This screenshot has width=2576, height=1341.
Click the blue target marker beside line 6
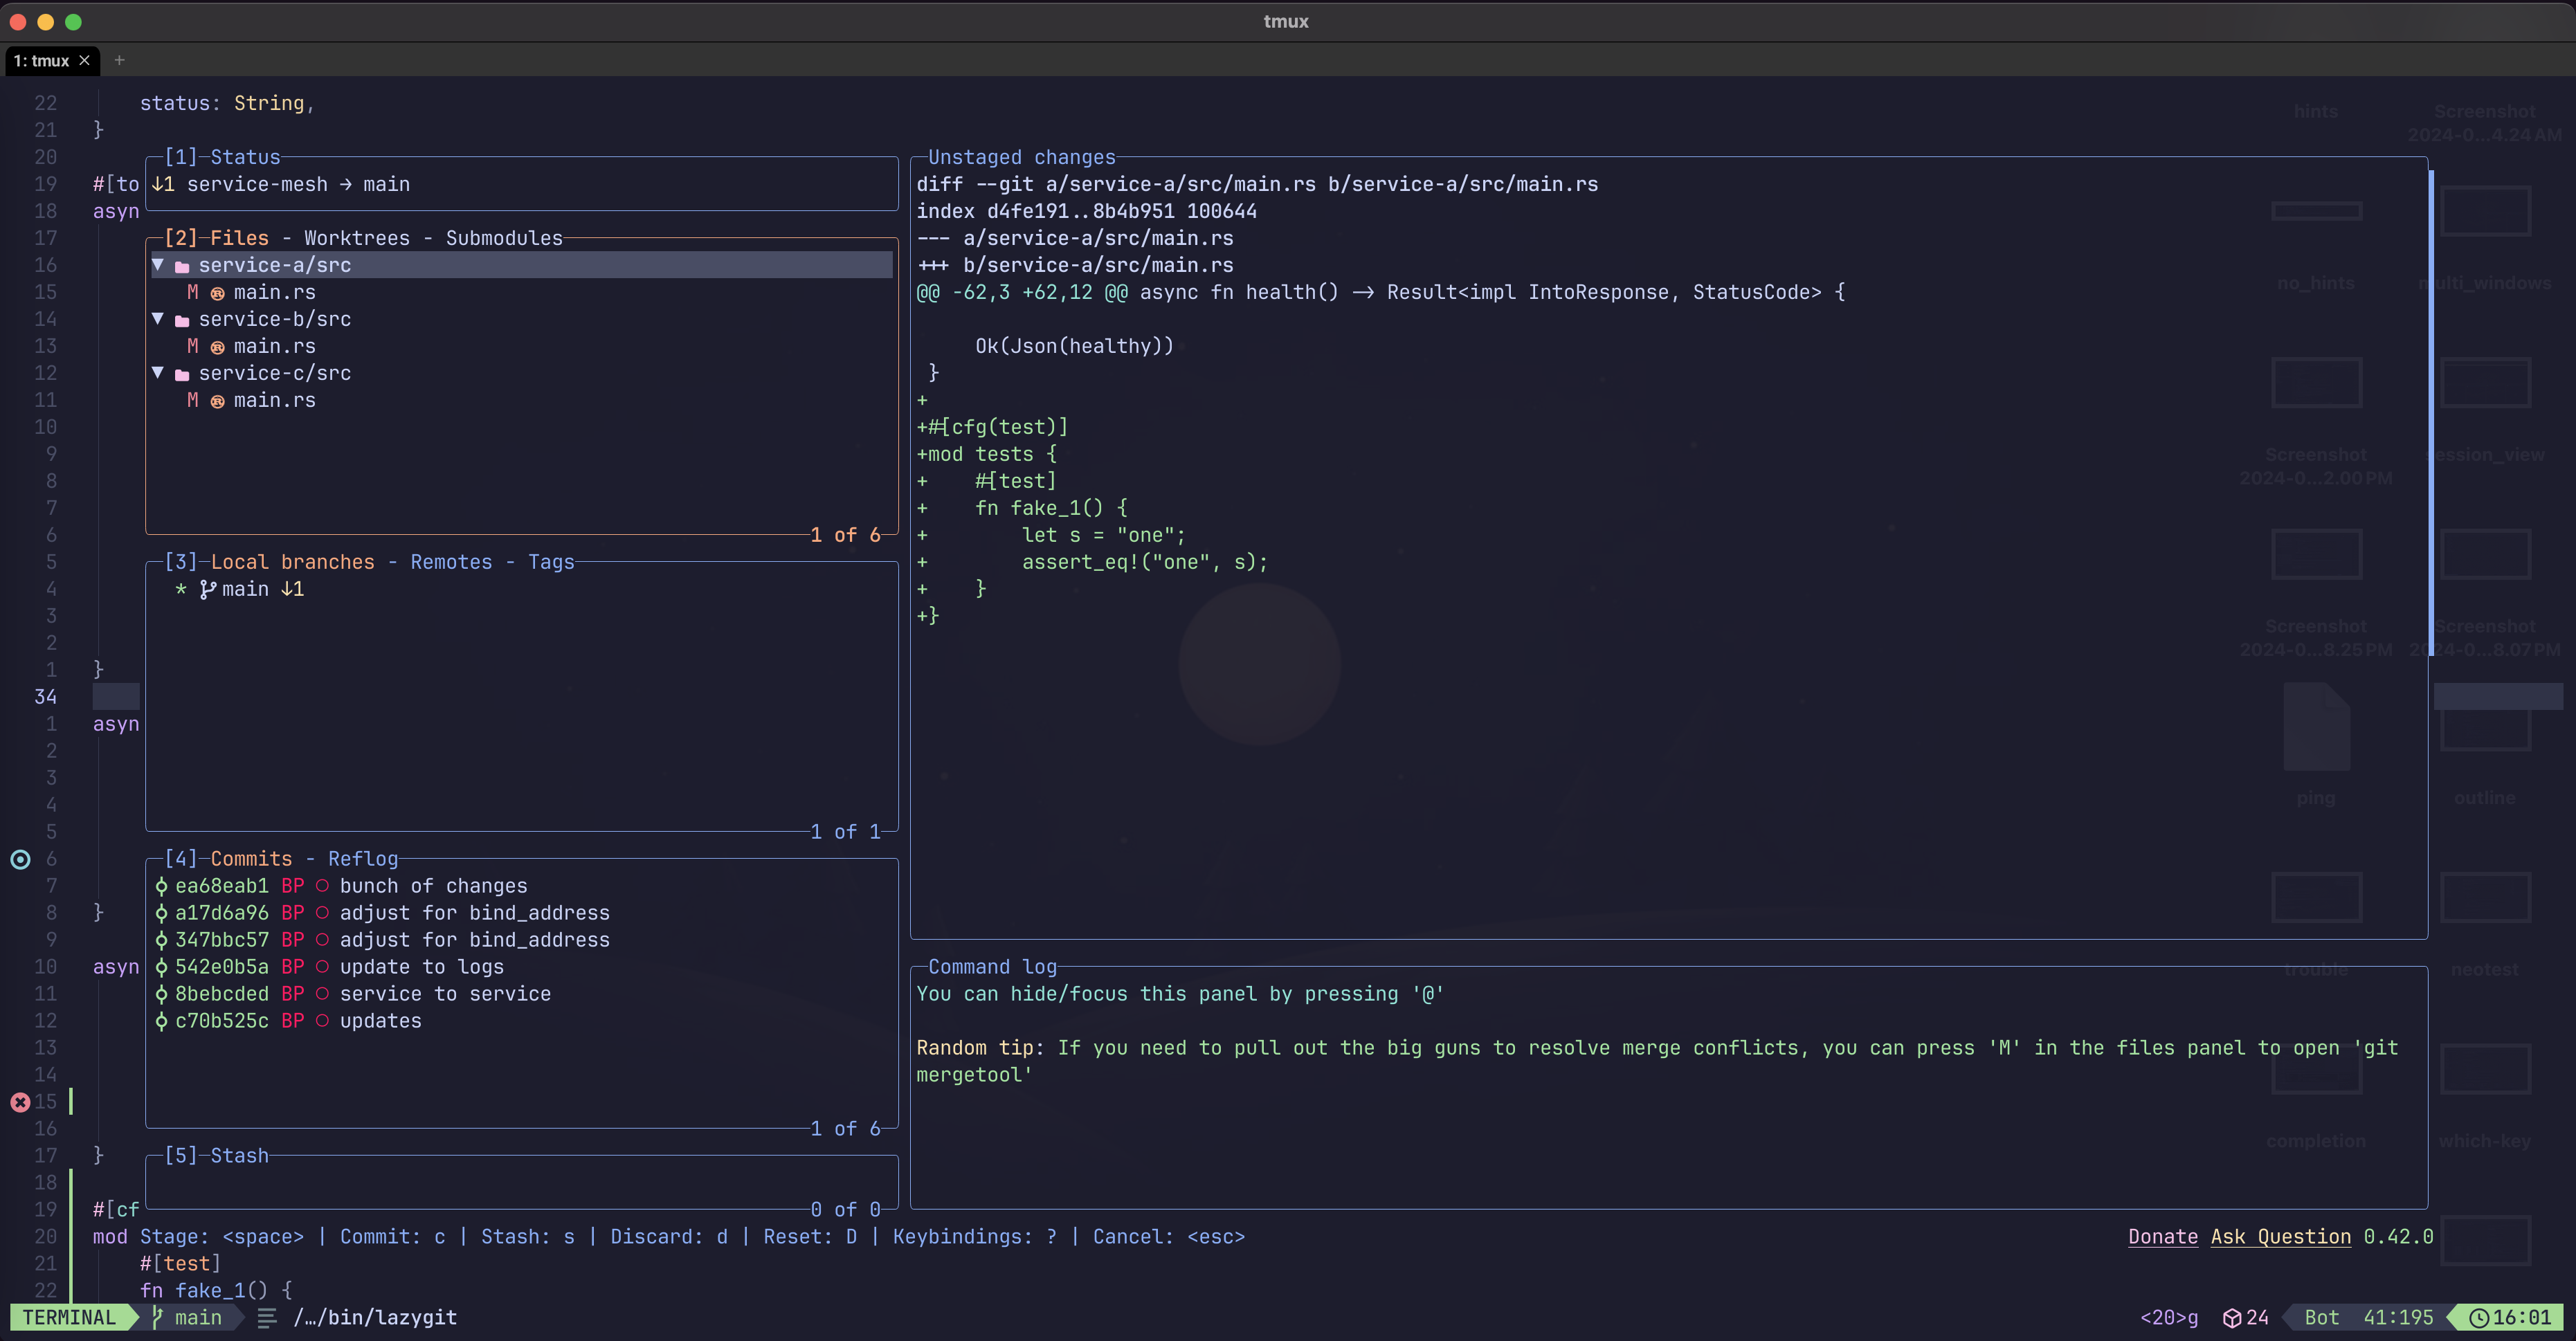(20, 859)
